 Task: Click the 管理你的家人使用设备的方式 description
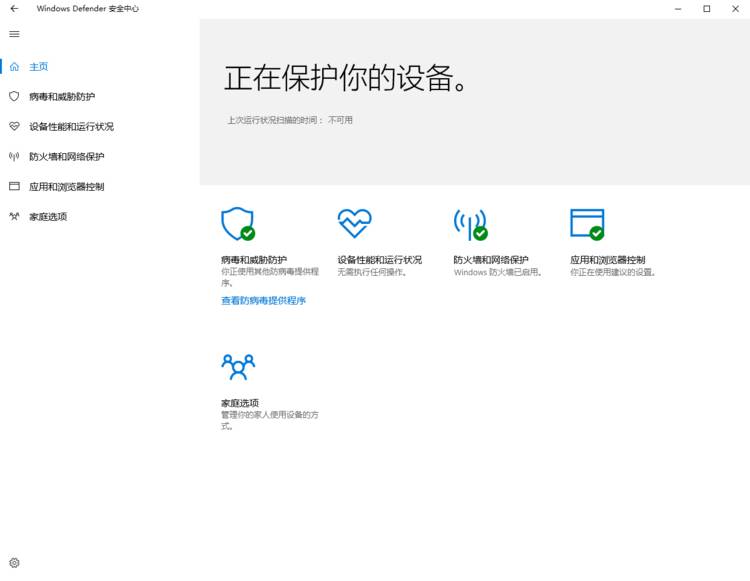click(x=270, y=420)
